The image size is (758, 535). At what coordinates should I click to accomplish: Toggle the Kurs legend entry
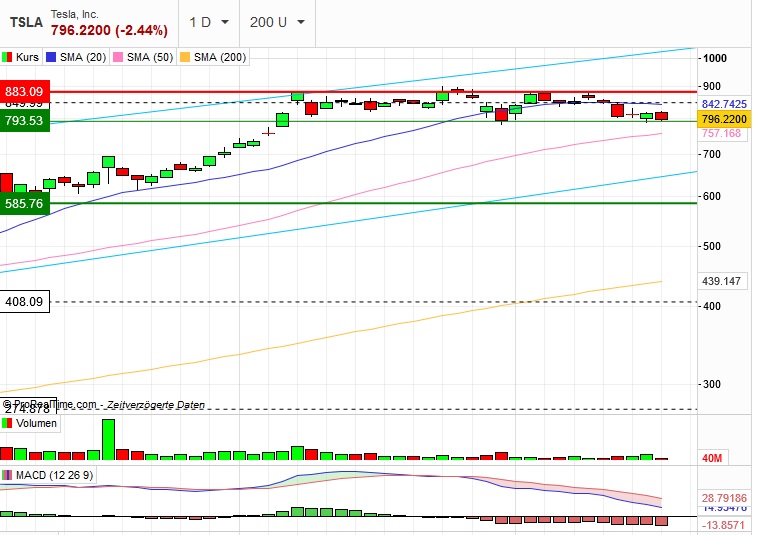pos(21,57)
